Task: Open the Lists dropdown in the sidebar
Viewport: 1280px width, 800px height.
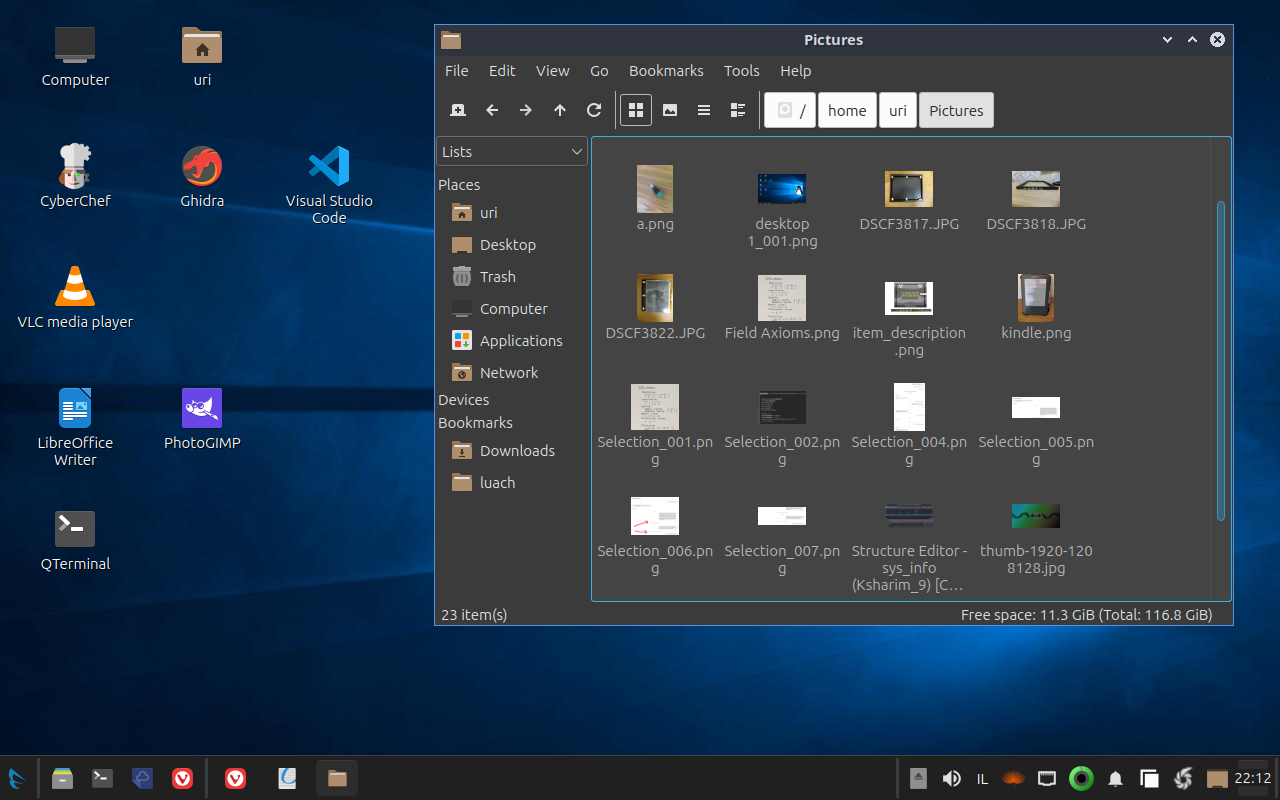Action: (x=511, y=151)
